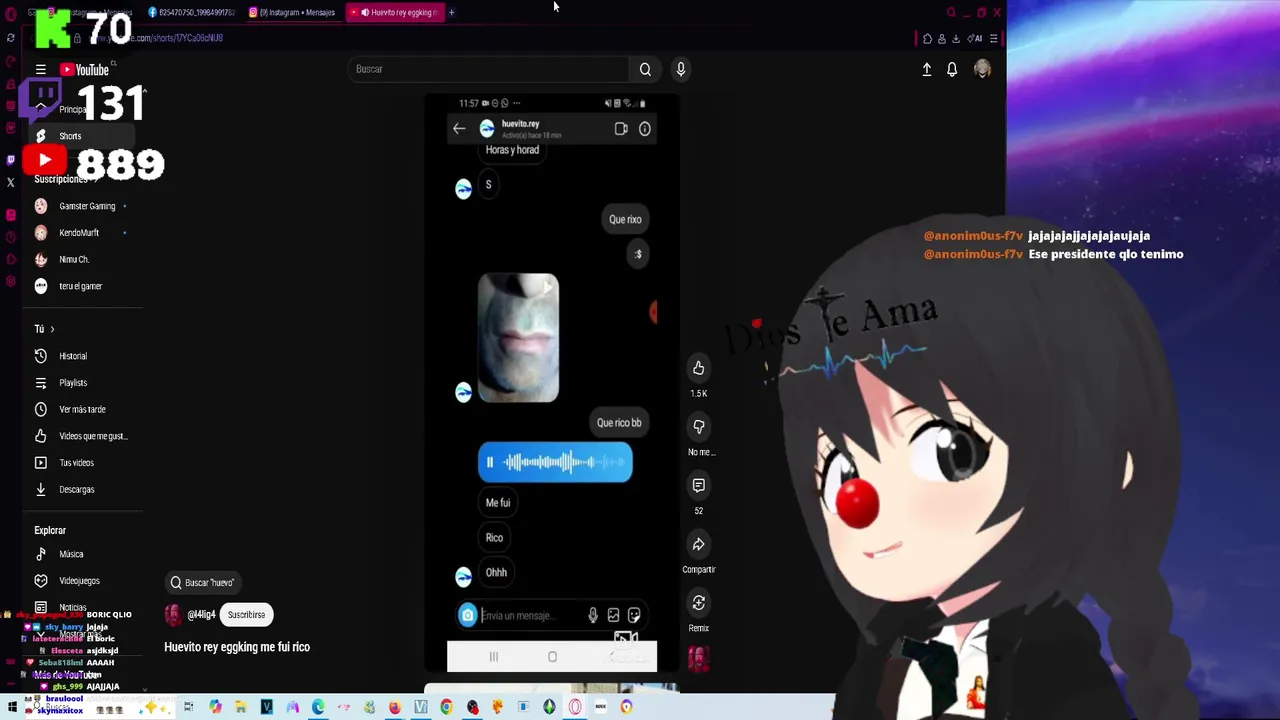Open Opera on the taskbar
The height and width of the screenshot is (720, 1280).
click(575, 707)
